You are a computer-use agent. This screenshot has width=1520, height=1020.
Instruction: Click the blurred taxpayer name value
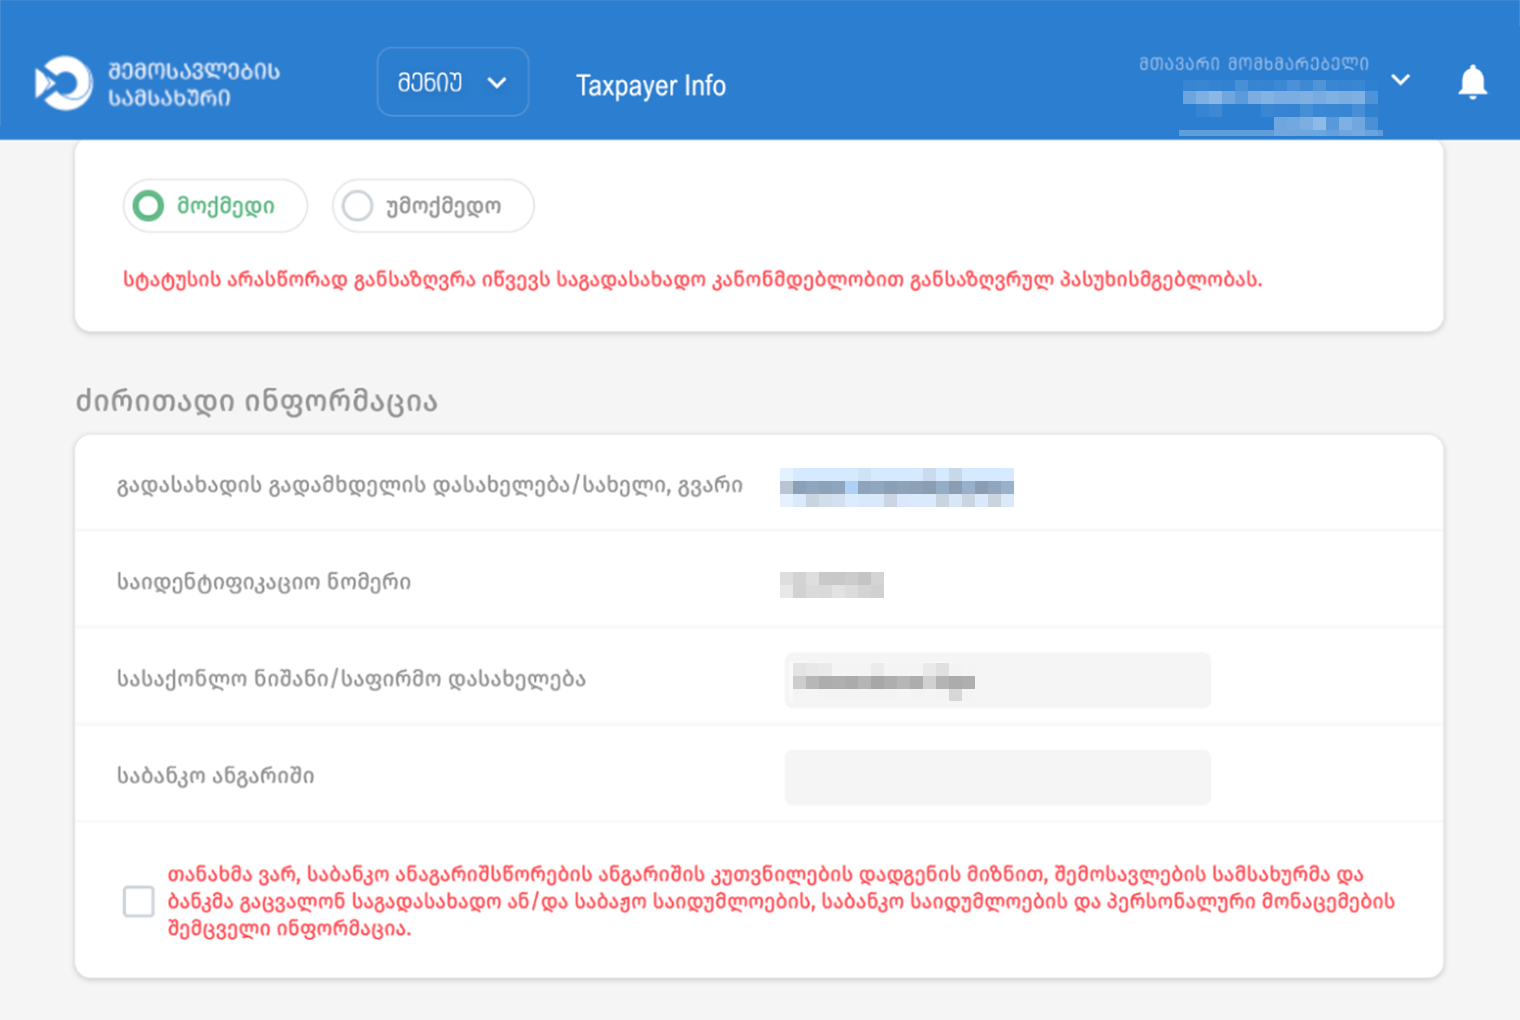[x=896, y=487]
